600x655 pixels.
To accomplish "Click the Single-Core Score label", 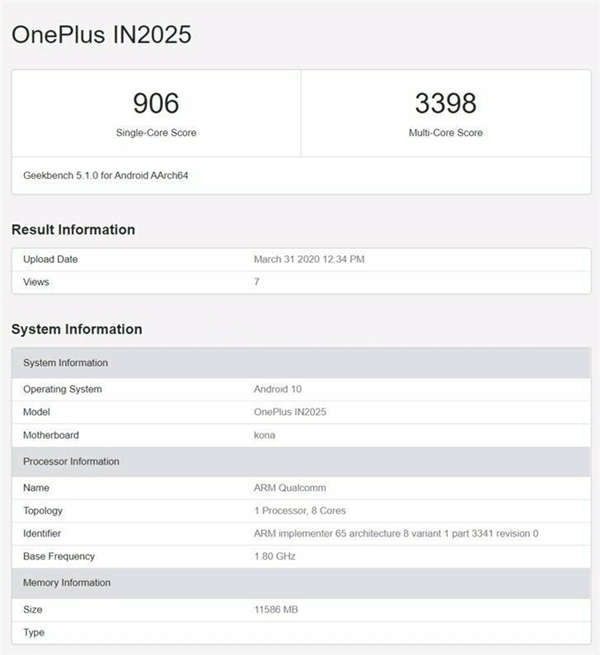I will tap(156, 132).
